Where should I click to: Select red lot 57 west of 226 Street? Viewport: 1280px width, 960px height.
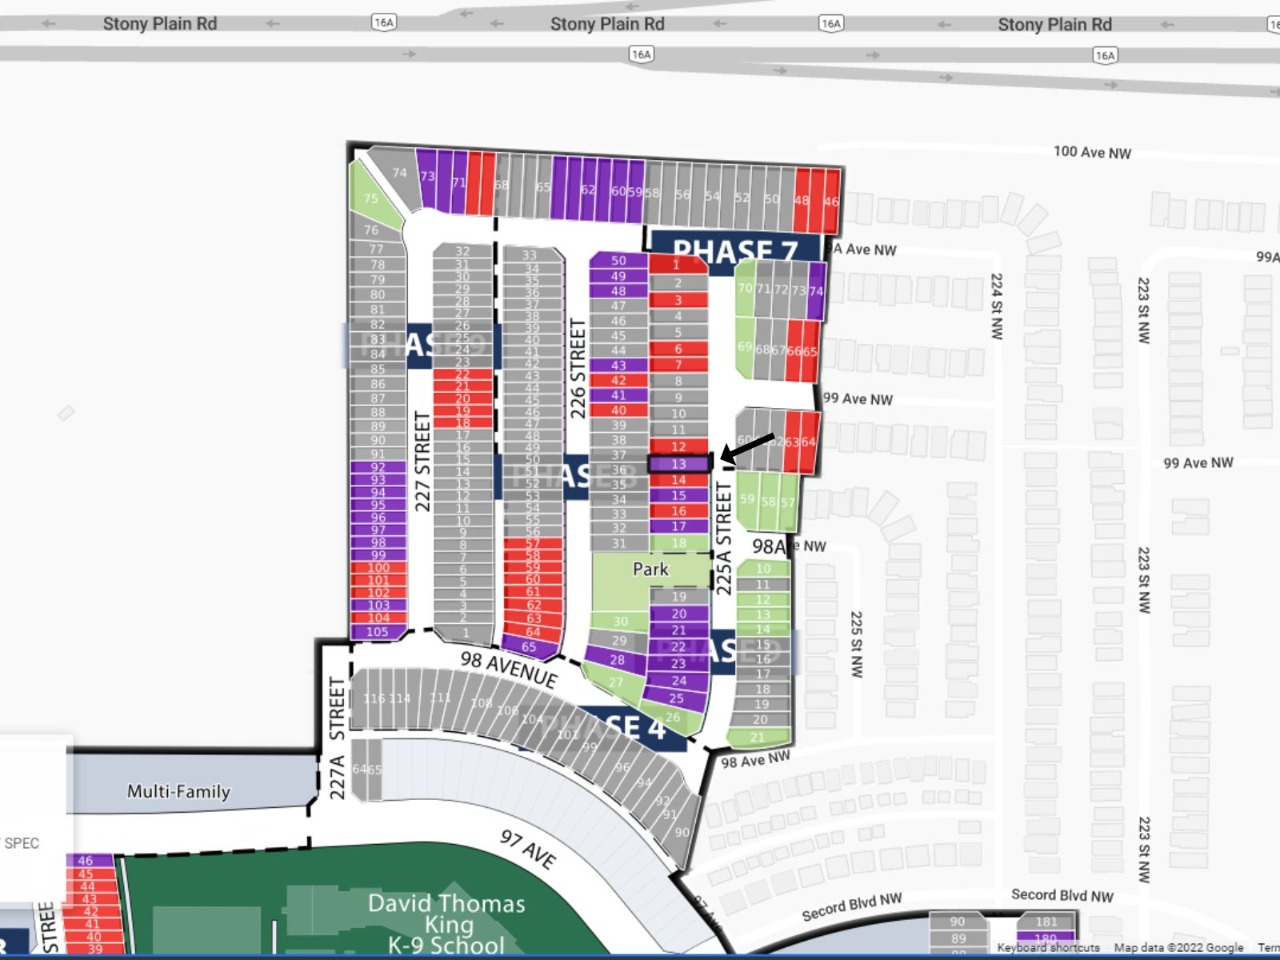click(532, 544)
